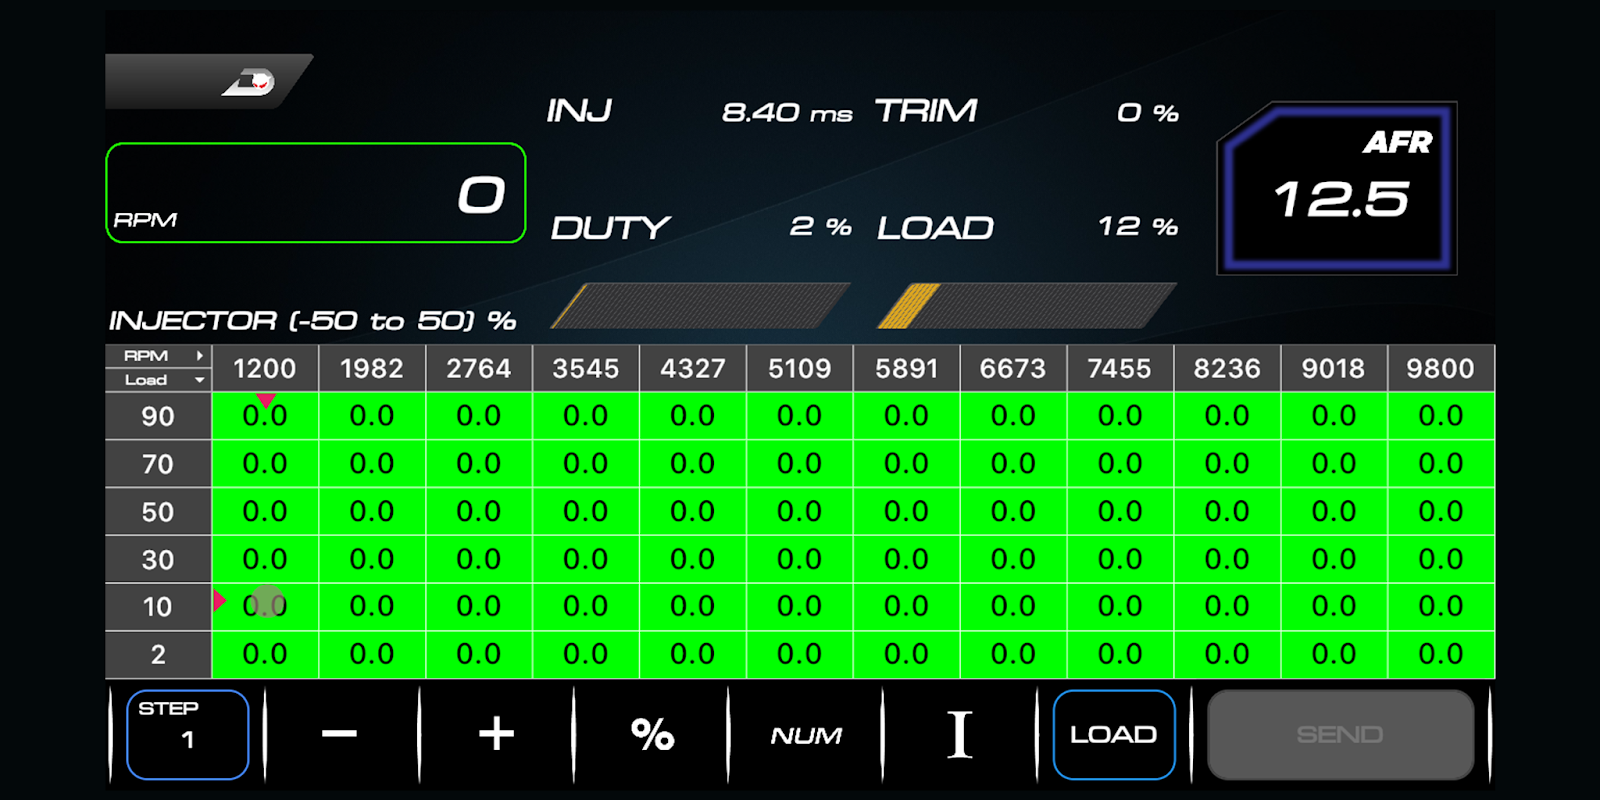1600x800 pixels.
Task: Click the INJECTOR (-50 to 50) % title
Action: click(x=312, y=321)
